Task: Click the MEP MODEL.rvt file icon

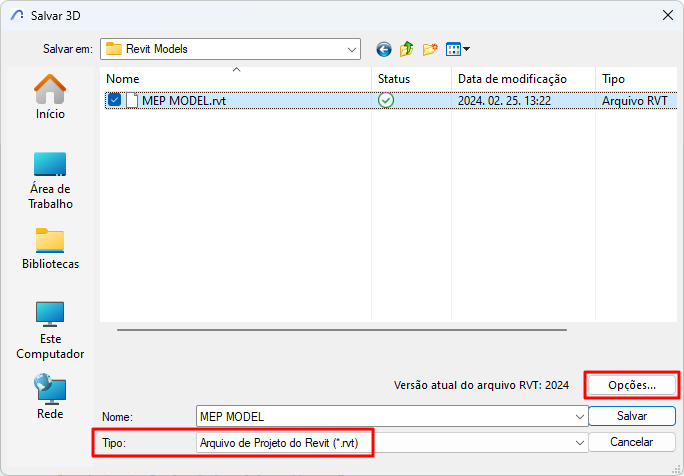Action: (132, 100)
